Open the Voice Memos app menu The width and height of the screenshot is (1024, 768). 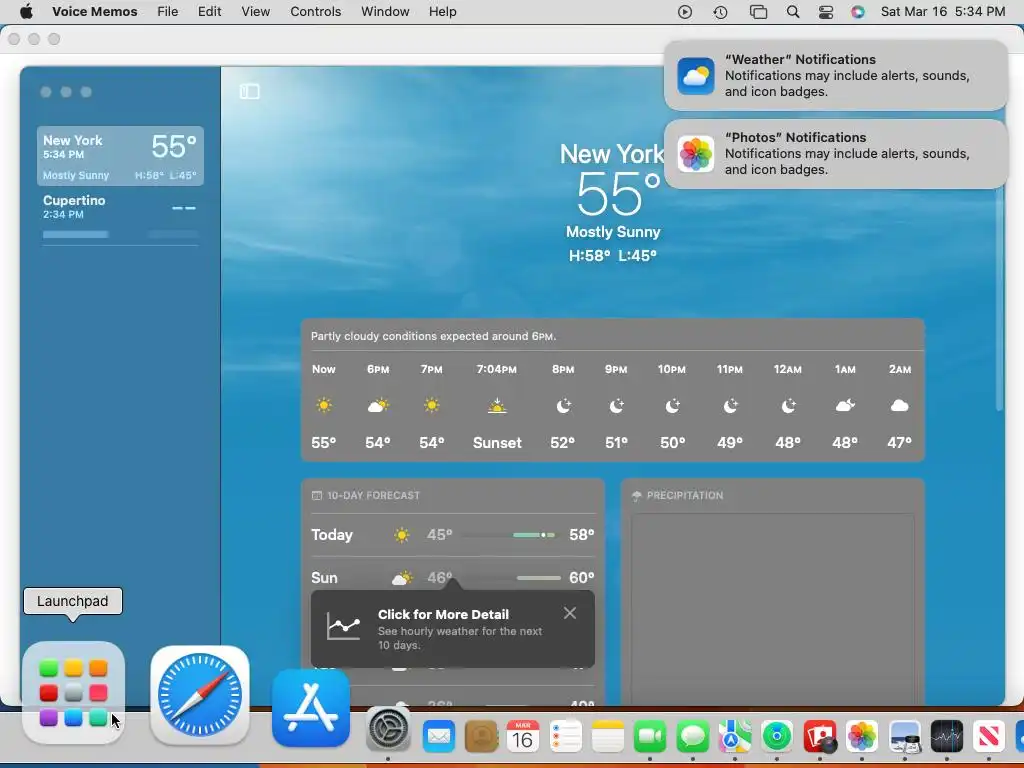(95, 11)
